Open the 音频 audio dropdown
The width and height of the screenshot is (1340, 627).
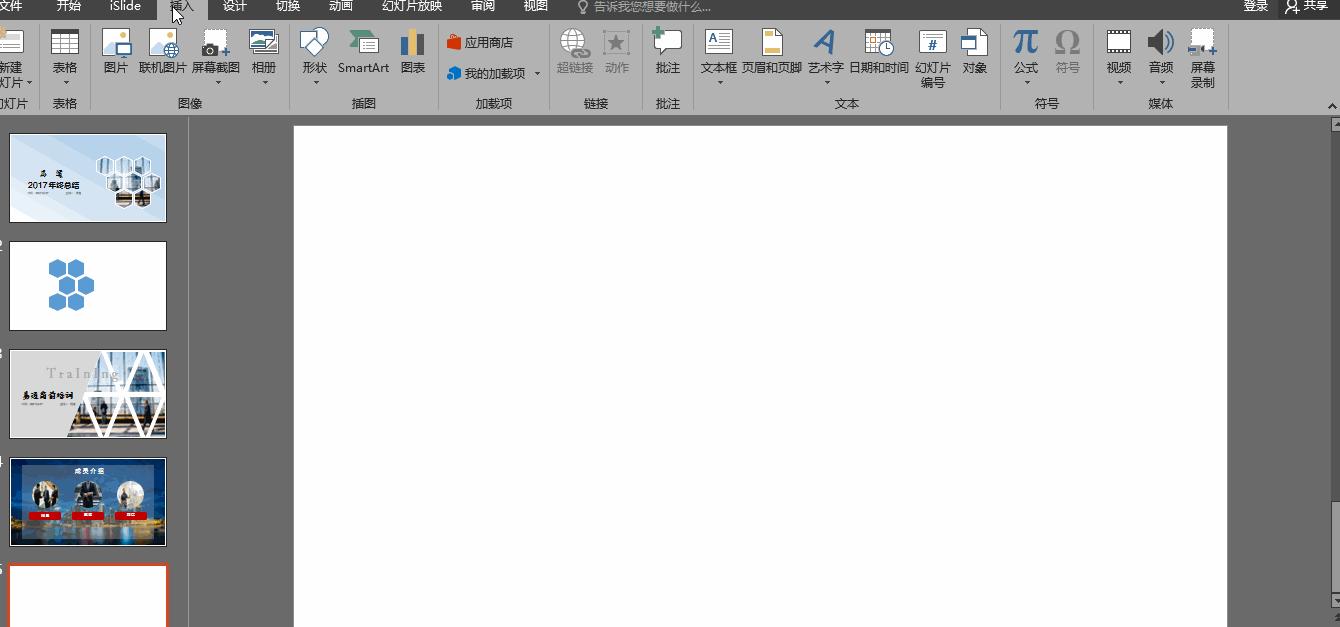(x=1161, y=83)
